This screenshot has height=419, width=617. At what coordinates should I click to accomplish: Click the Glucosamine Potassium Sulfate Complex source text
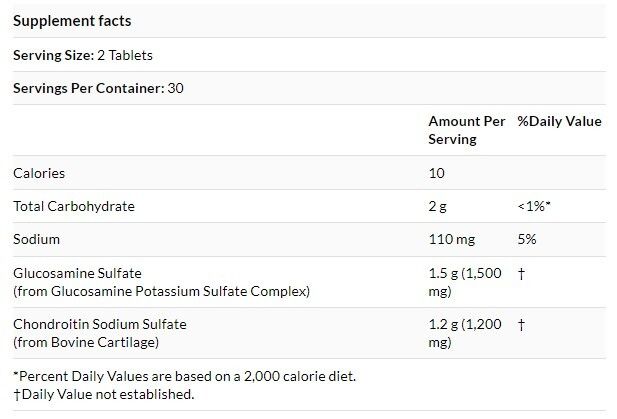(161, 291)
